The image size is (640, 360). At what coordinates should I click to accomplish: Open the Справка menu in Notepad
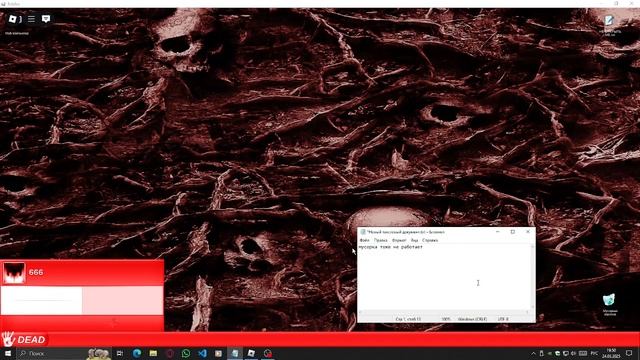[x=430, y=240]
